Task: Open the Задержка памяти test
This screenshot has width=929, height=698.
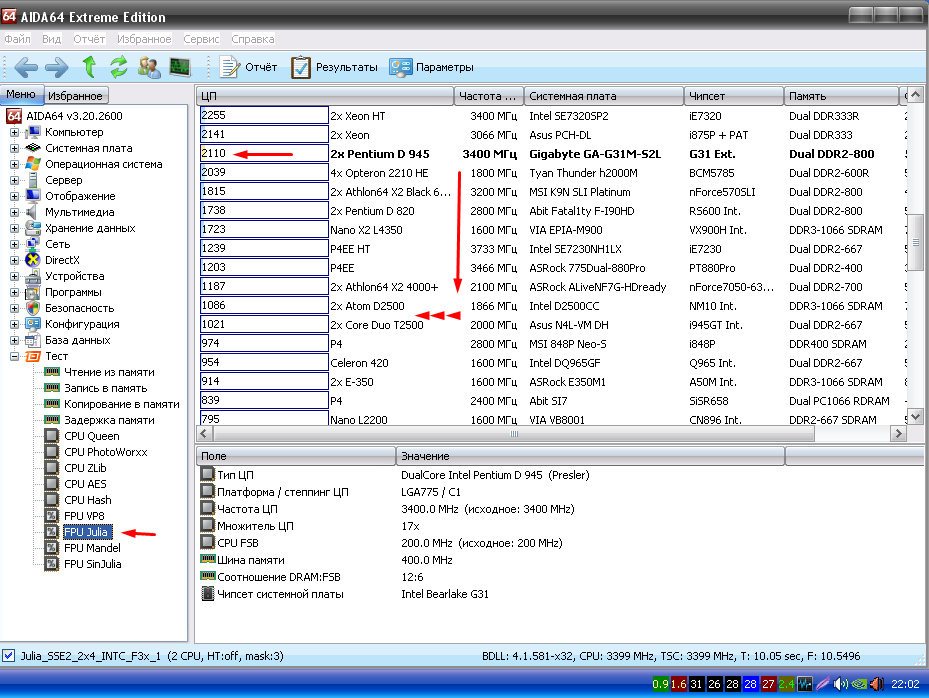Action: click(x=101, y=420)
